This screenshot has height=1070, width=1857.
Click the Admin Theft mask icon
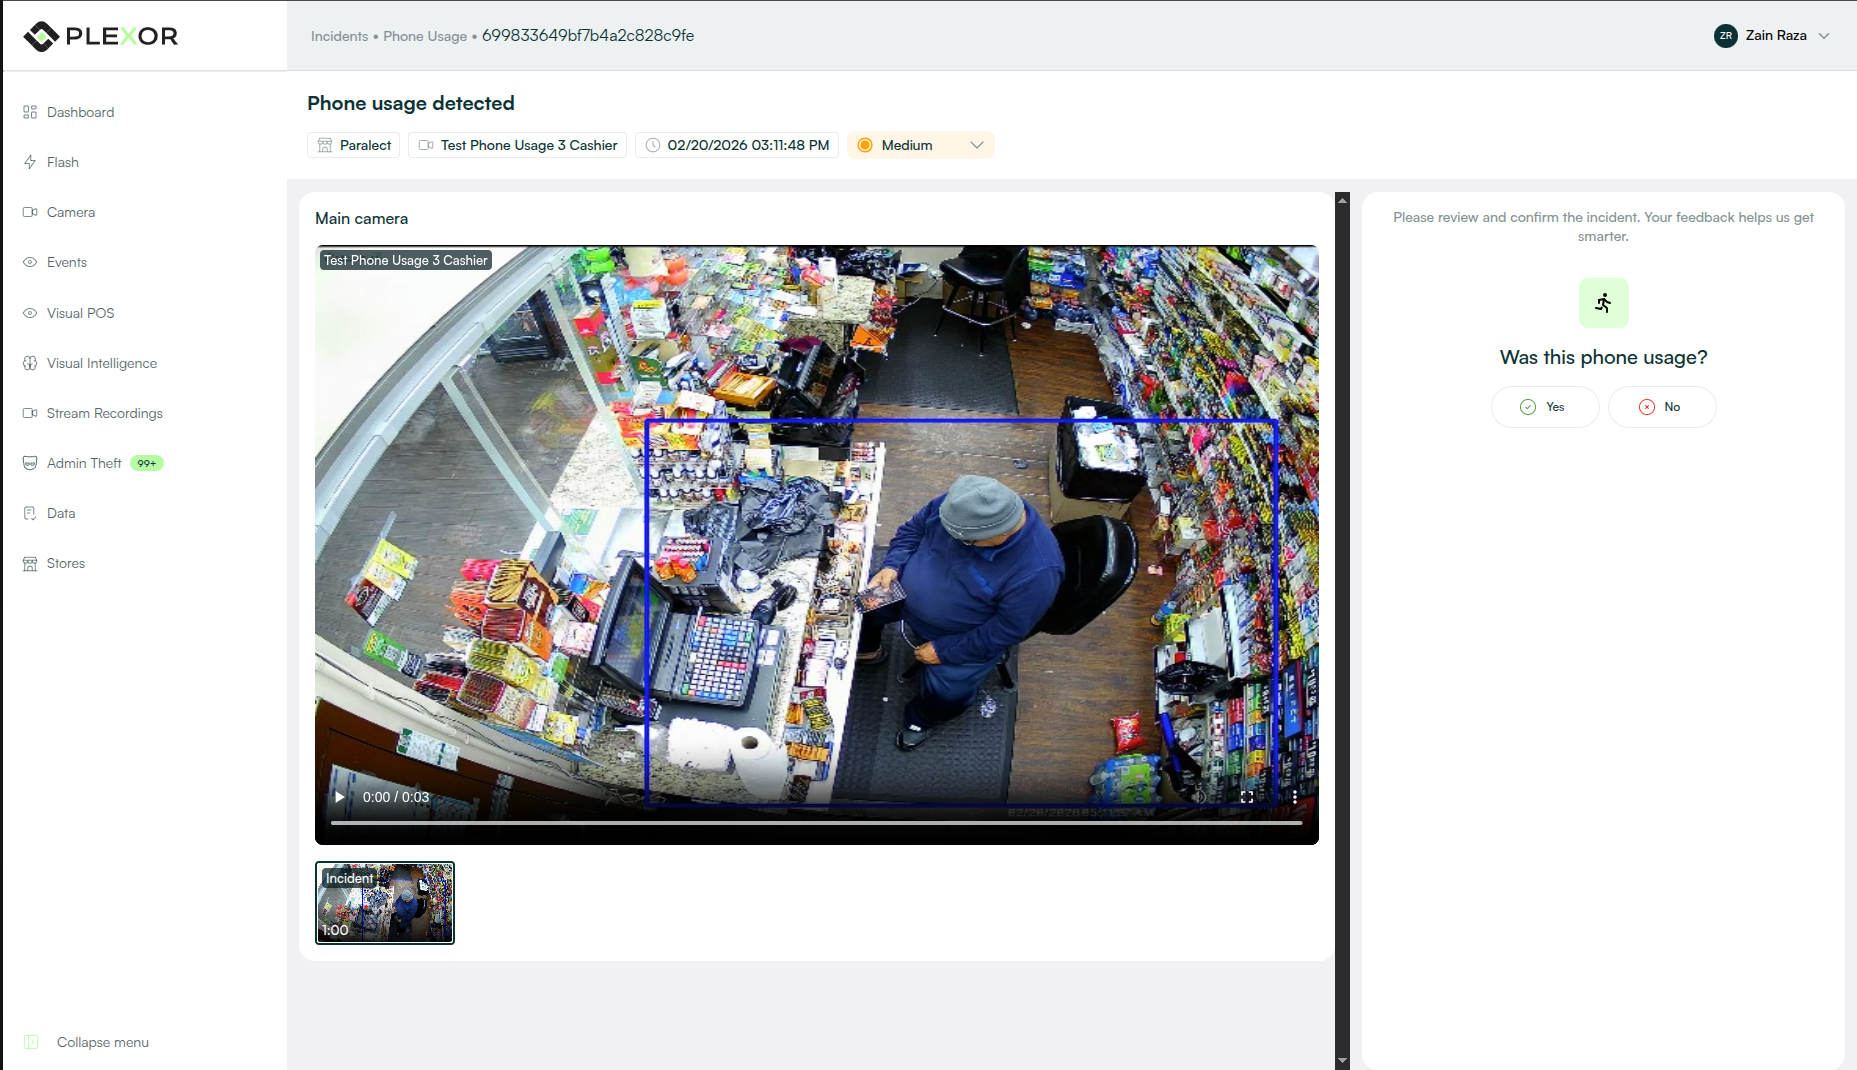pyautogui.click(x=30, y=463)
